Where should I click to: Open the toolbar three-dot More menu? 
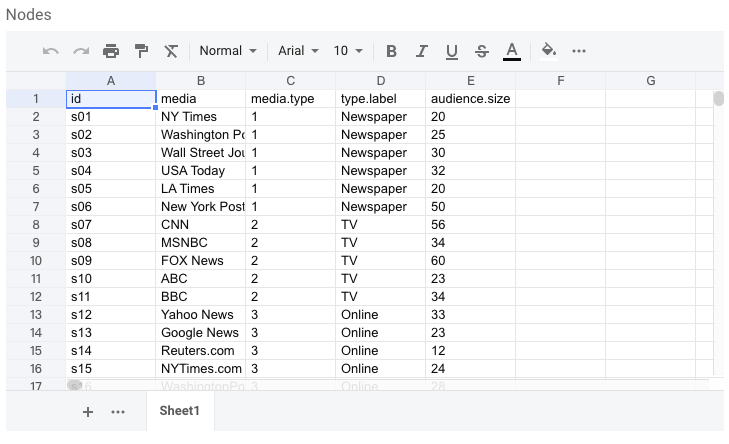pyautogui.click(x=579, y=51)
